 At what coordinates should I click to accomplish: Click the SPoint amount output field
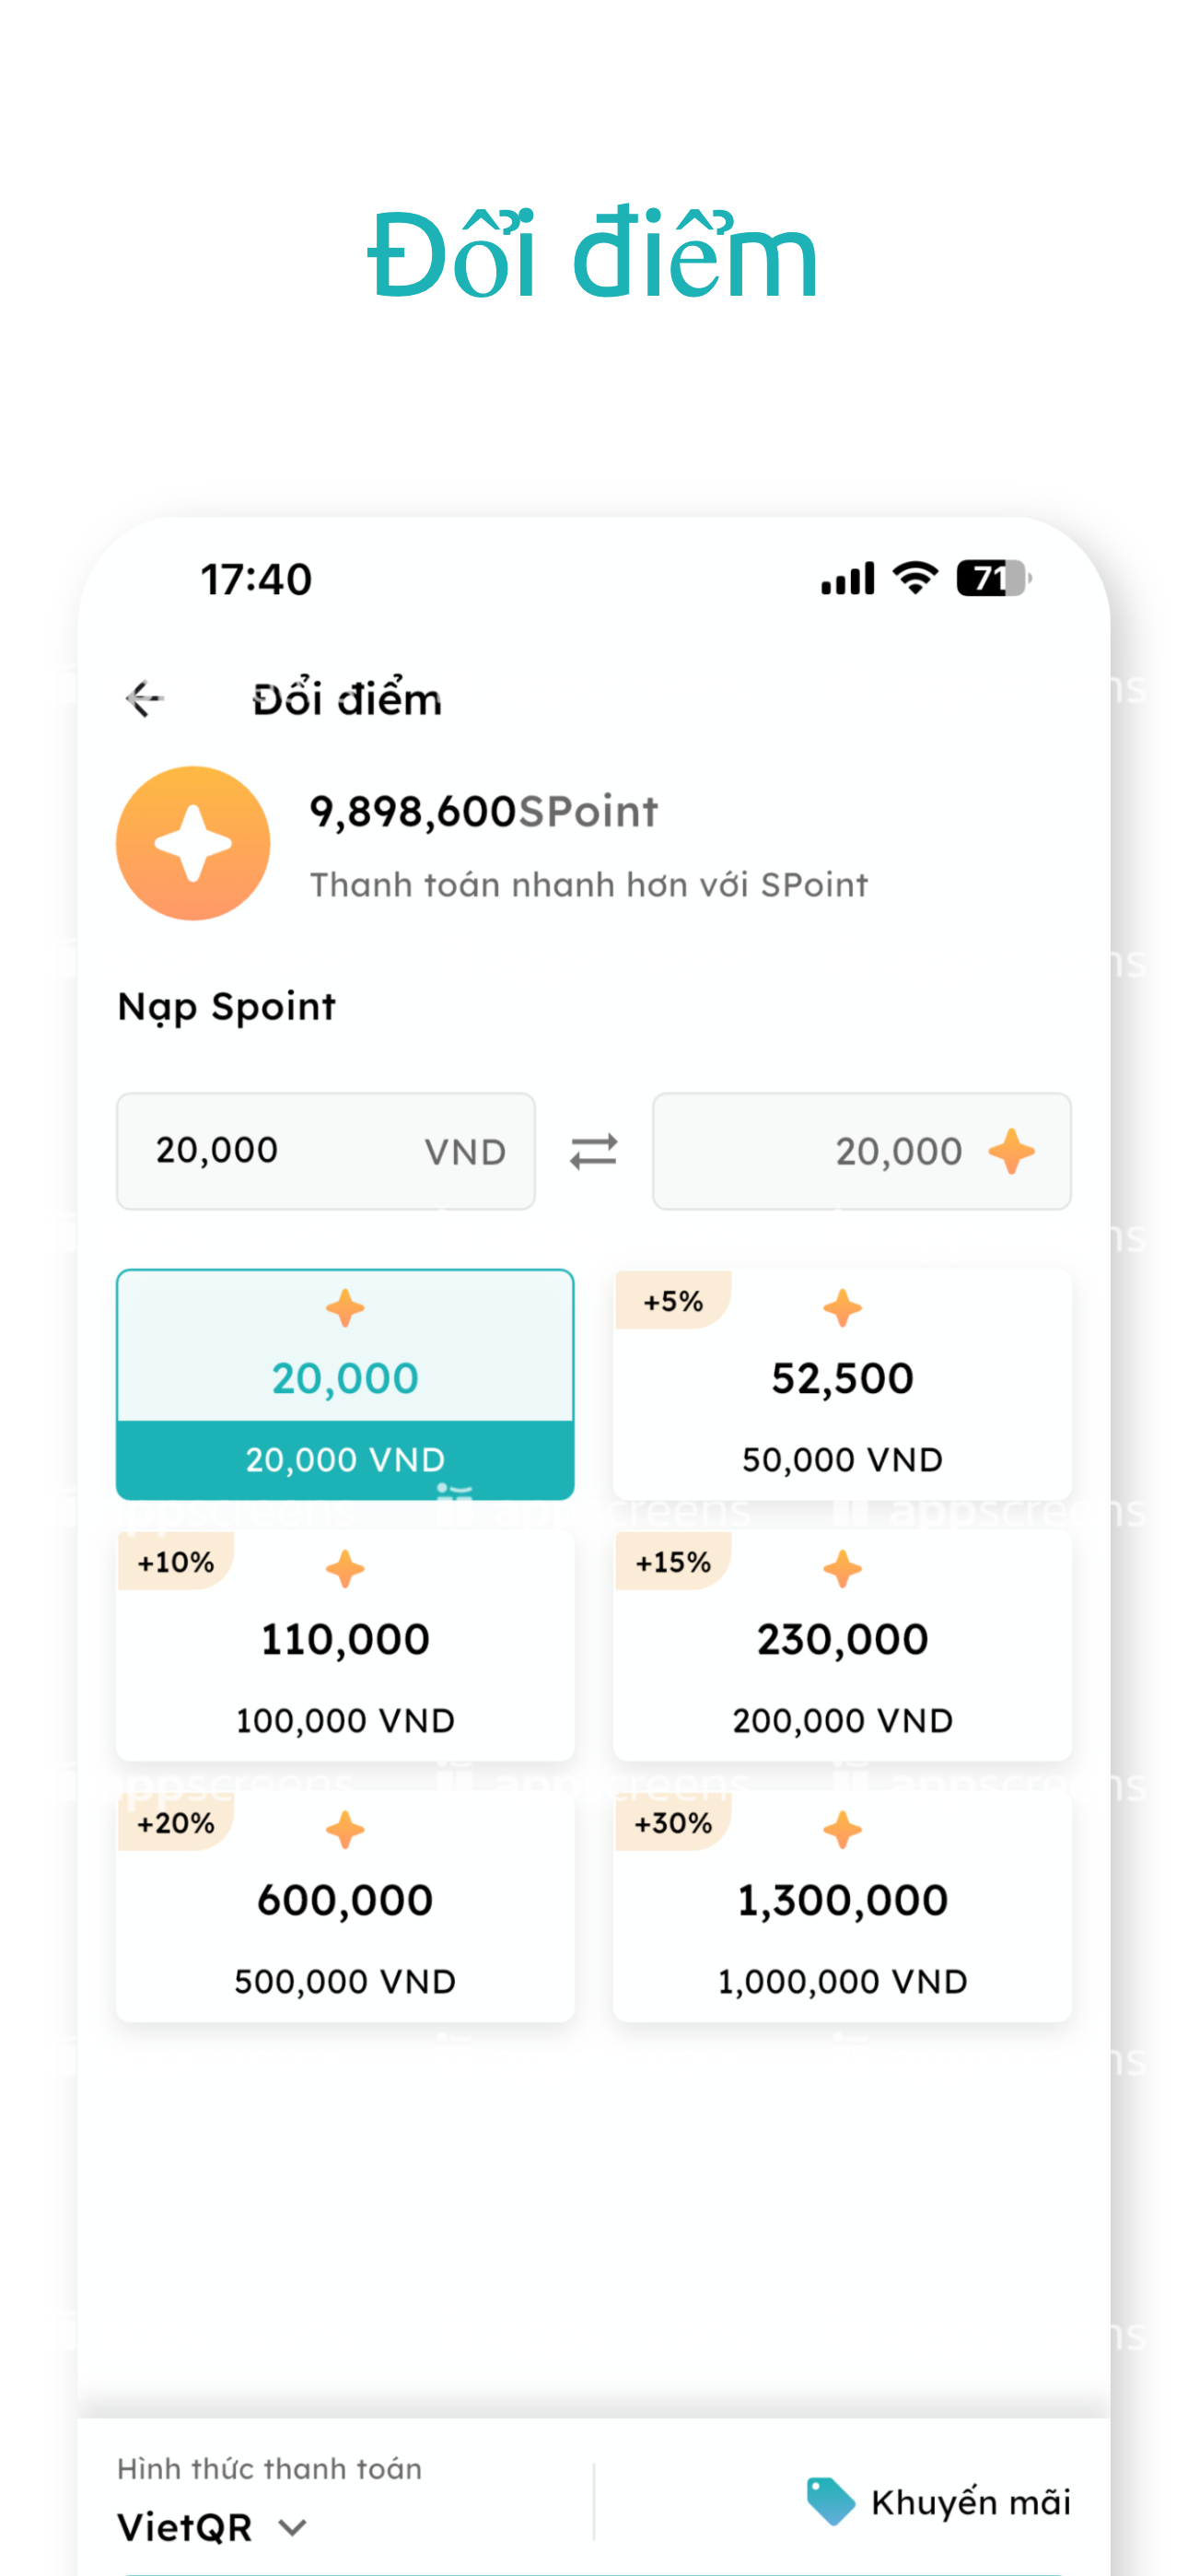click(x=861, y=1151)
